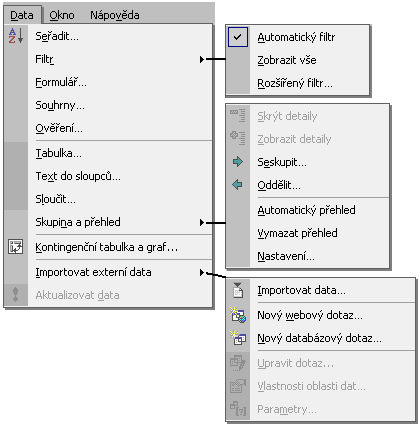
Task: Click the Kontingenční tabulka pivot table icon
Action: 16,247
